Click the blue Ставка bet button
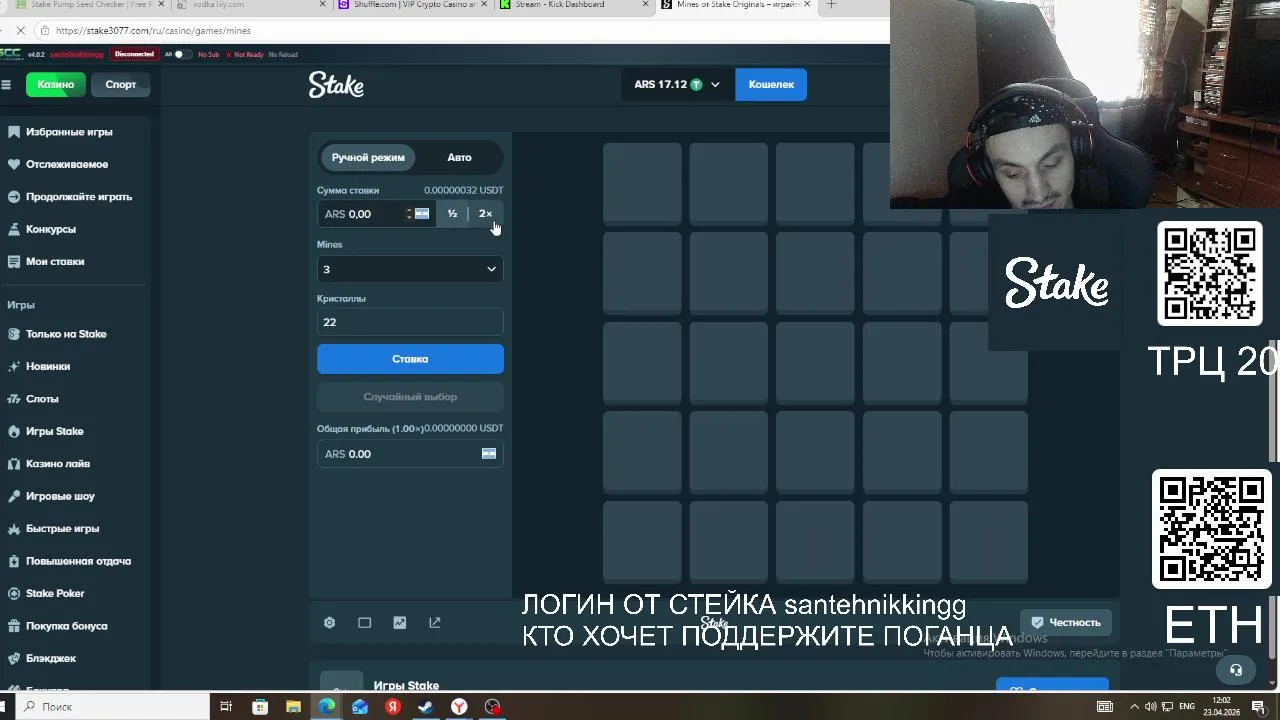1280x720 pixels. [x=410, y=359]
